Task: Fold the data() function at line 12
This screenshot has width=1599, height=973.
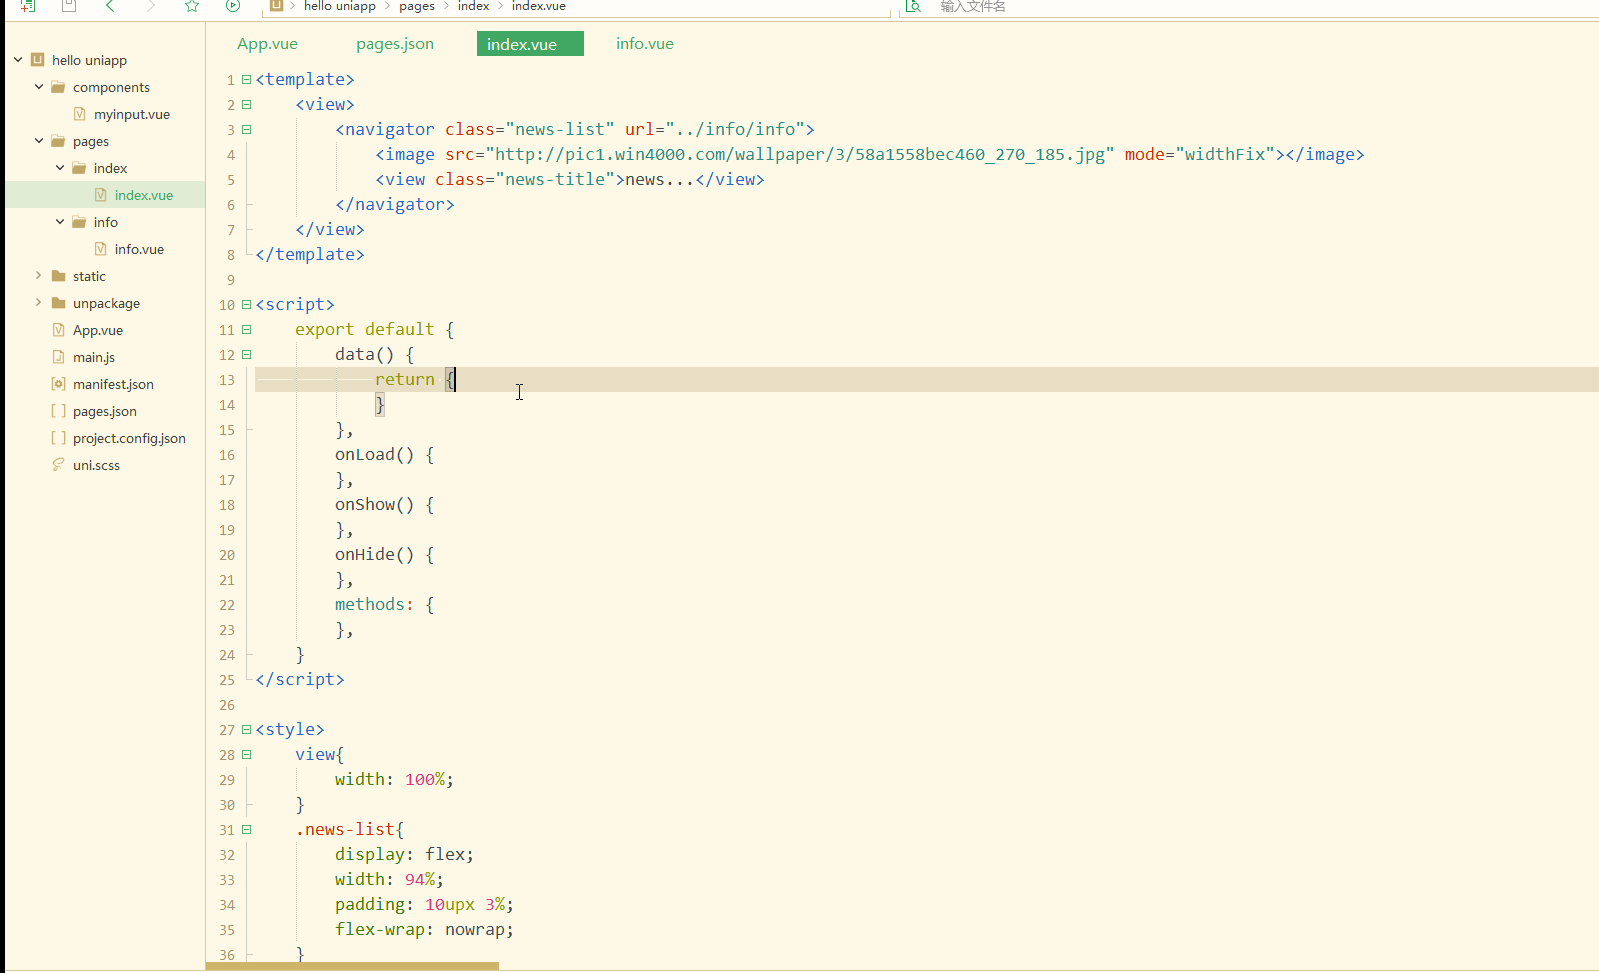Action: 247,355
